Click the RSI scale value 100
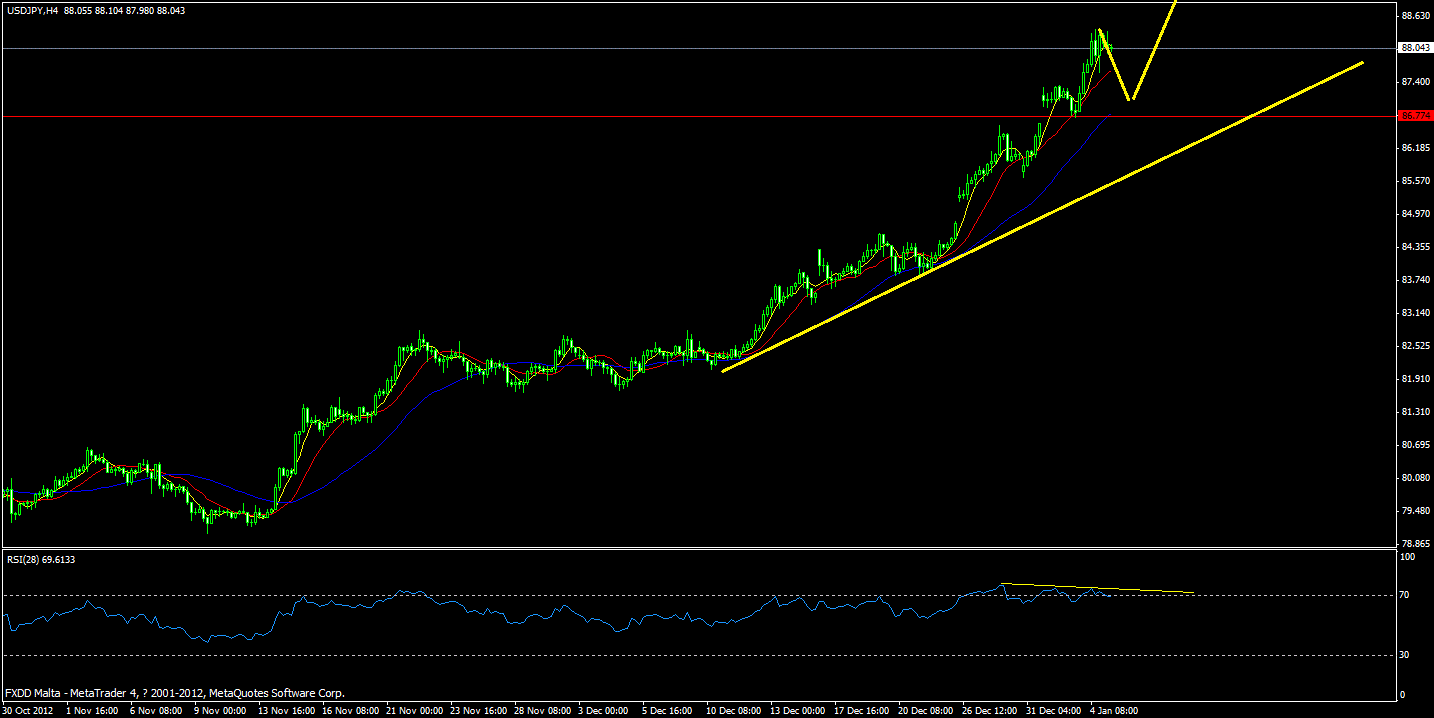The height and width of the screenshot is (718, 1434). tap(1409, 557)
